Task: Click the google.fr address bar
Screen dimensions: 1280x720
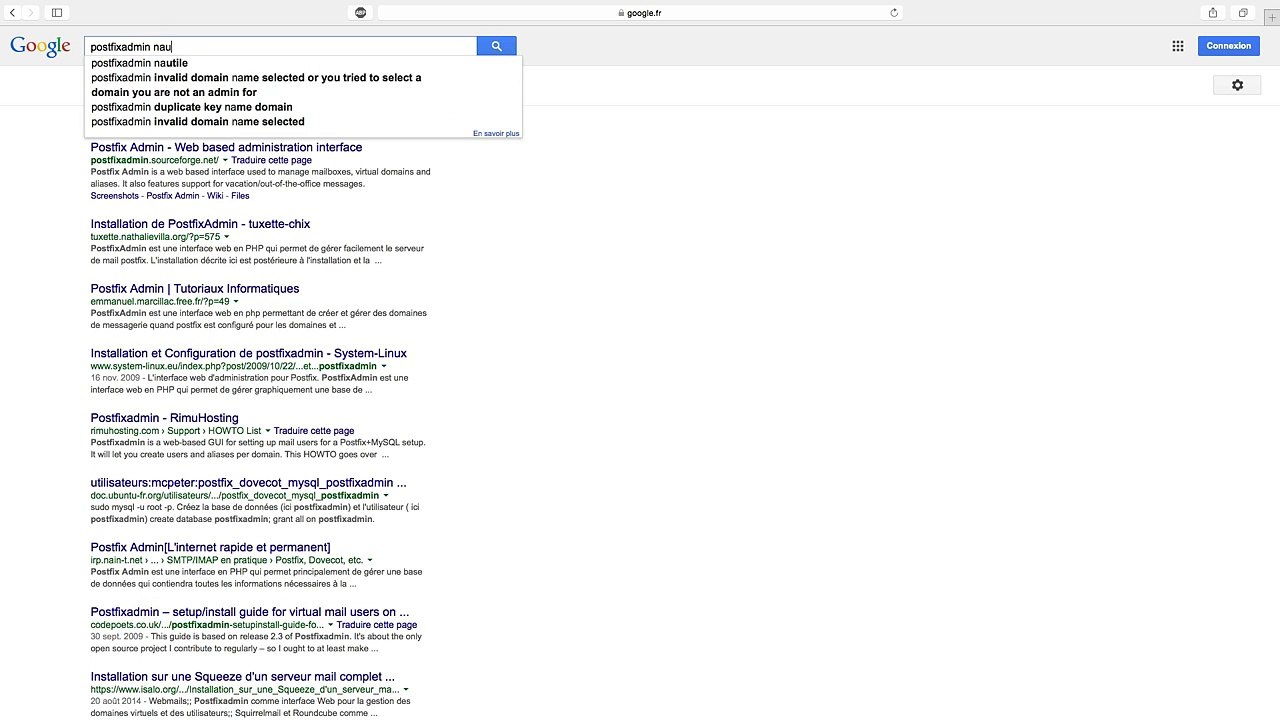Action: point(640,13)
